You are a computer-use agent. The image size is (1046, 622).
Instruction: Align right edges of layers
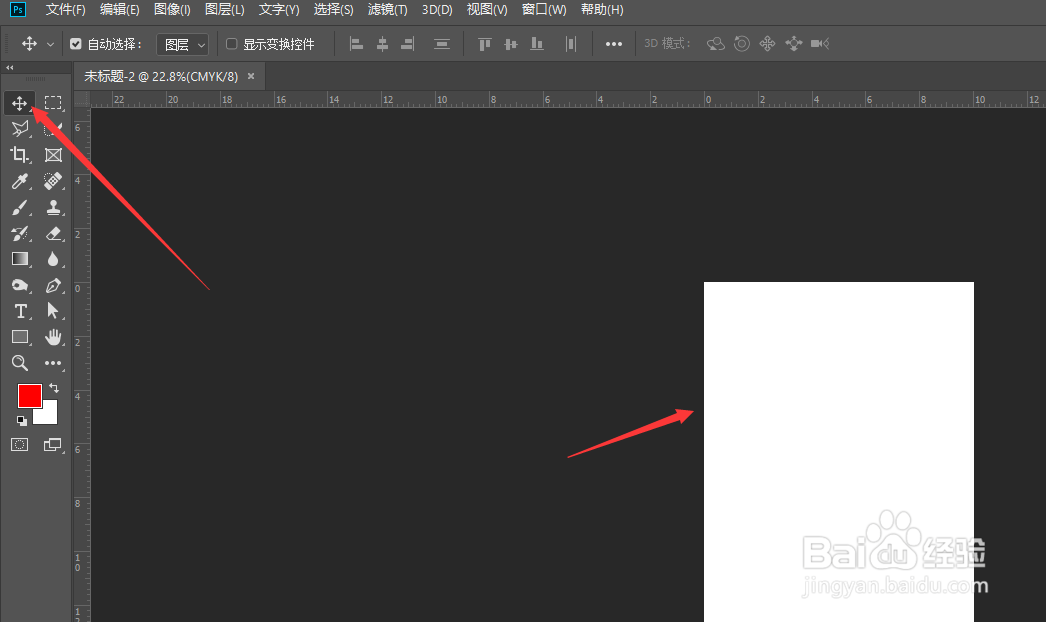pyautogui.click(x=408, y=44)
